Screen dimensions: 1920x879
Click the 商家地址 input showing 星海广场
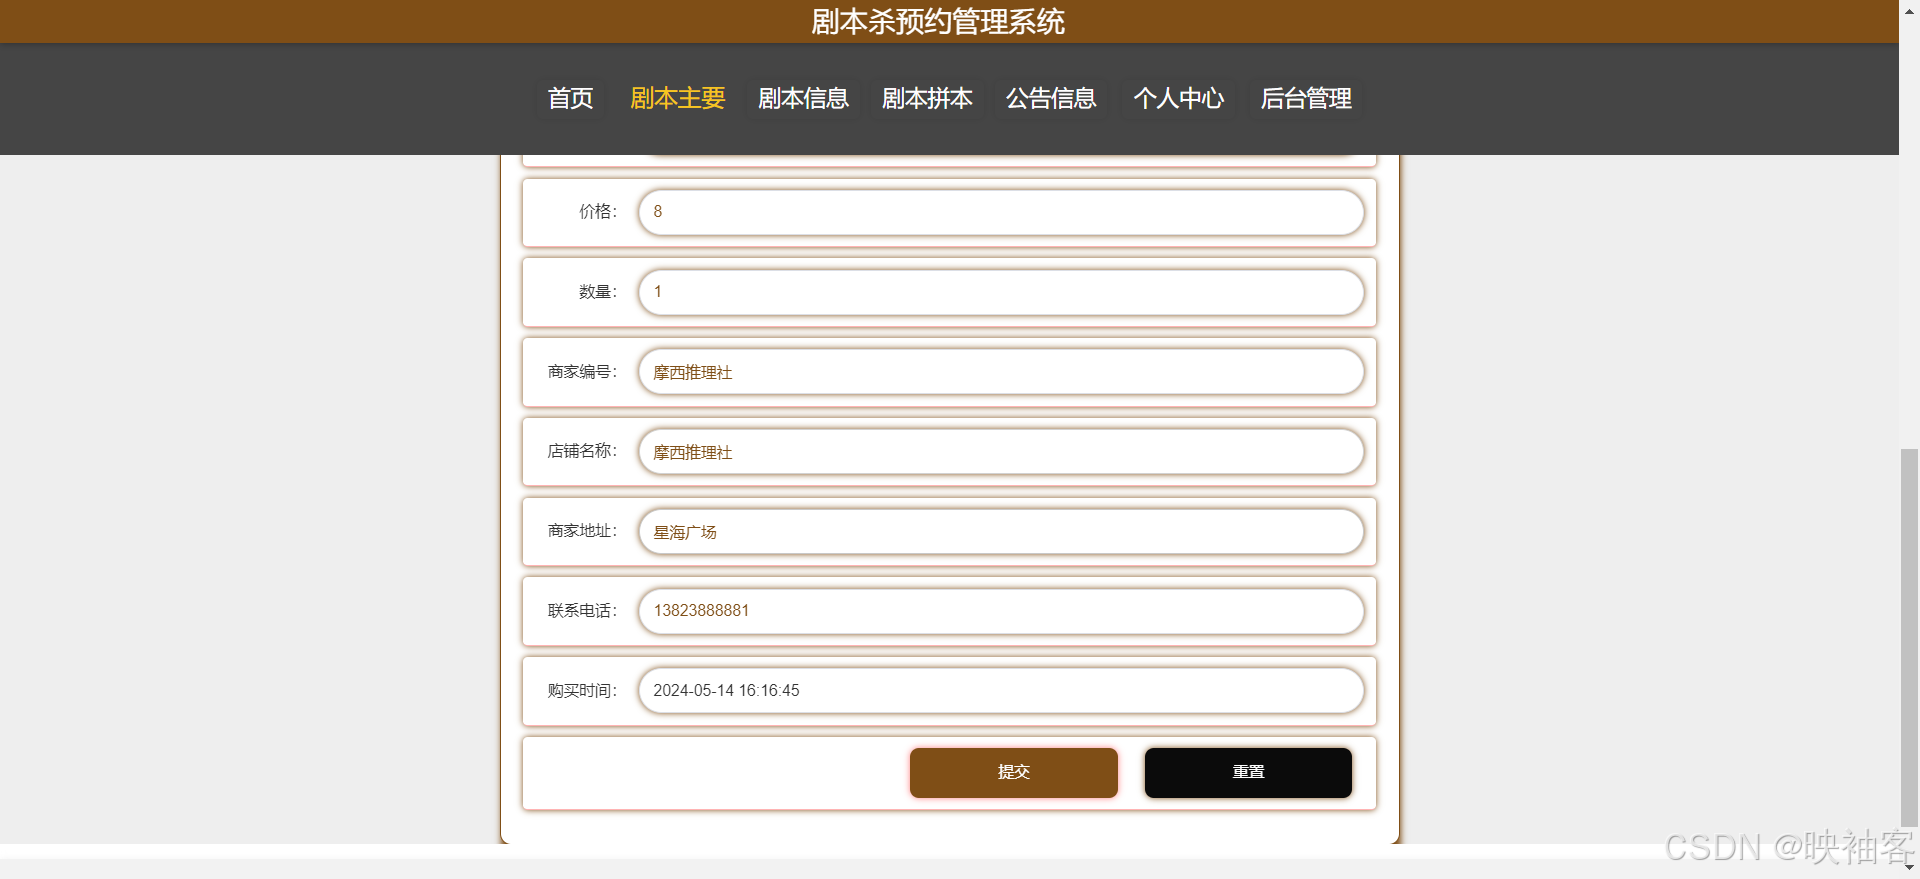[1001, 531]
